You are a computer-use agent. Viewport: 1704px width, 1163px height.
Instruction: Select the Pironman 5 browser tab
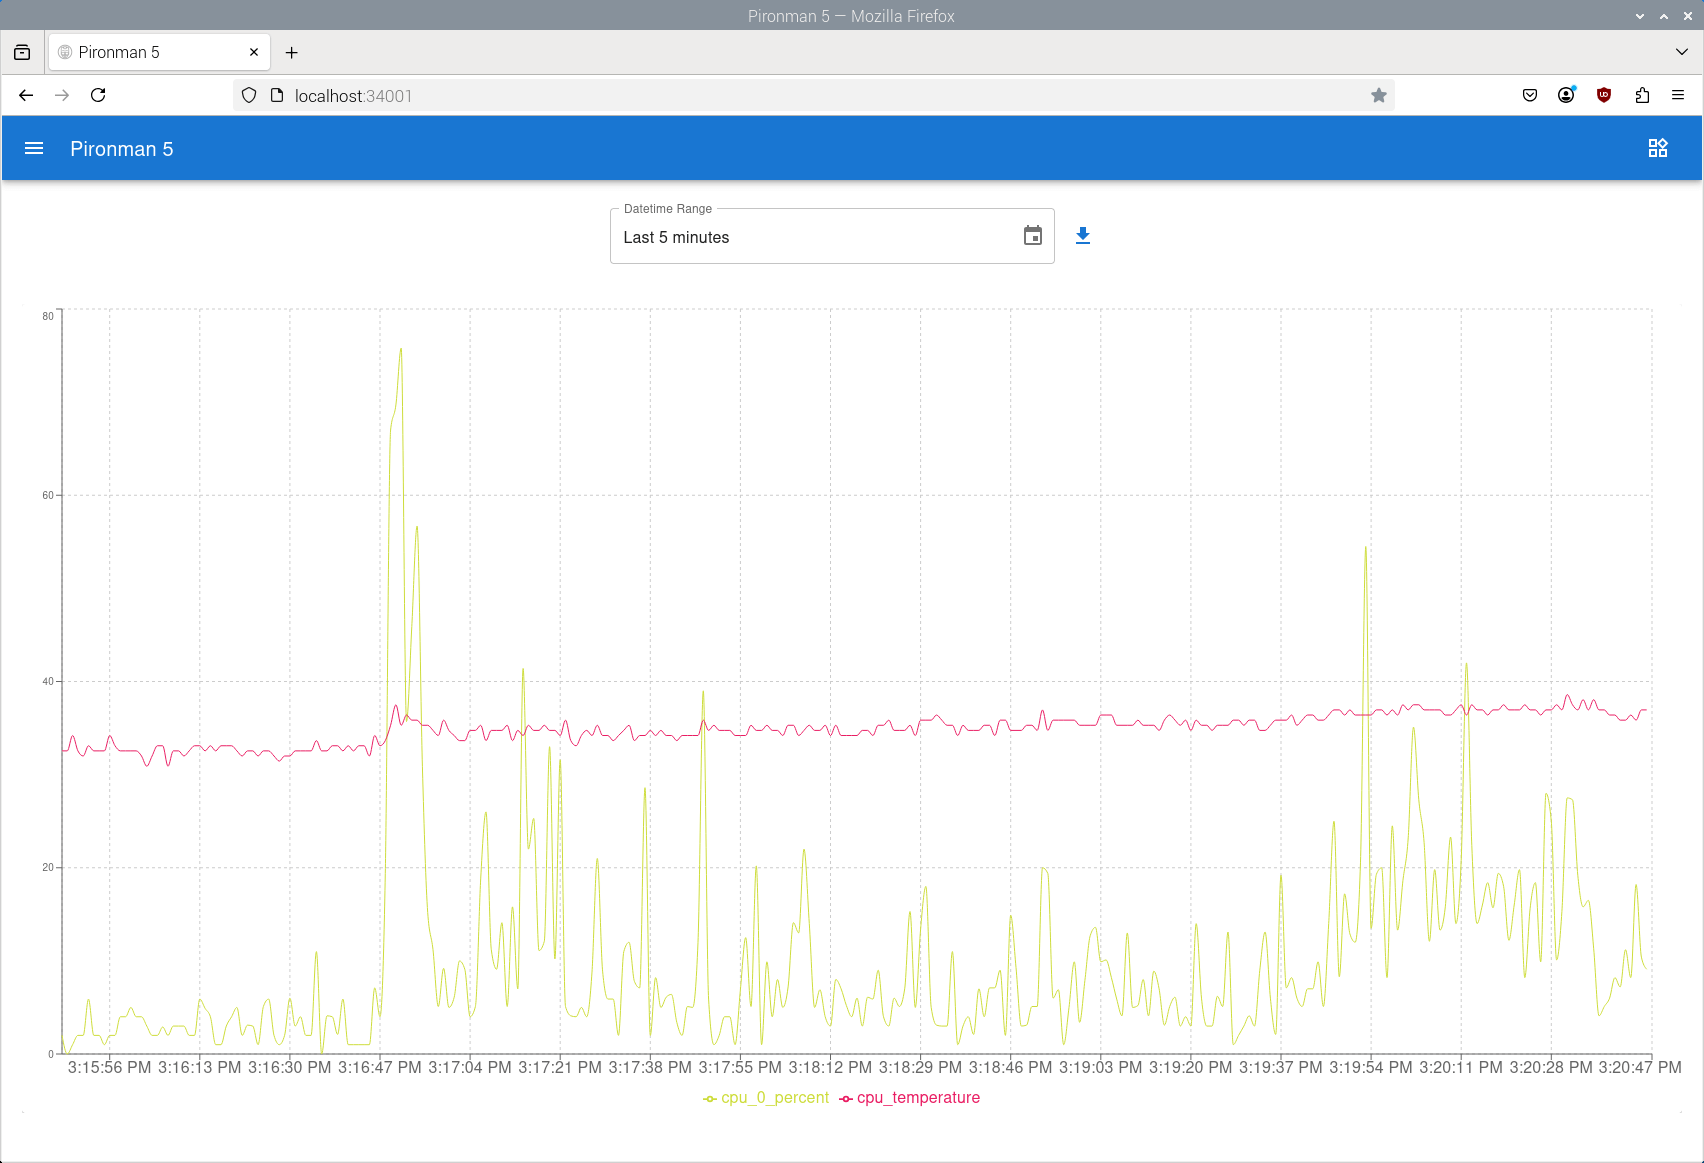click(159, 52)
